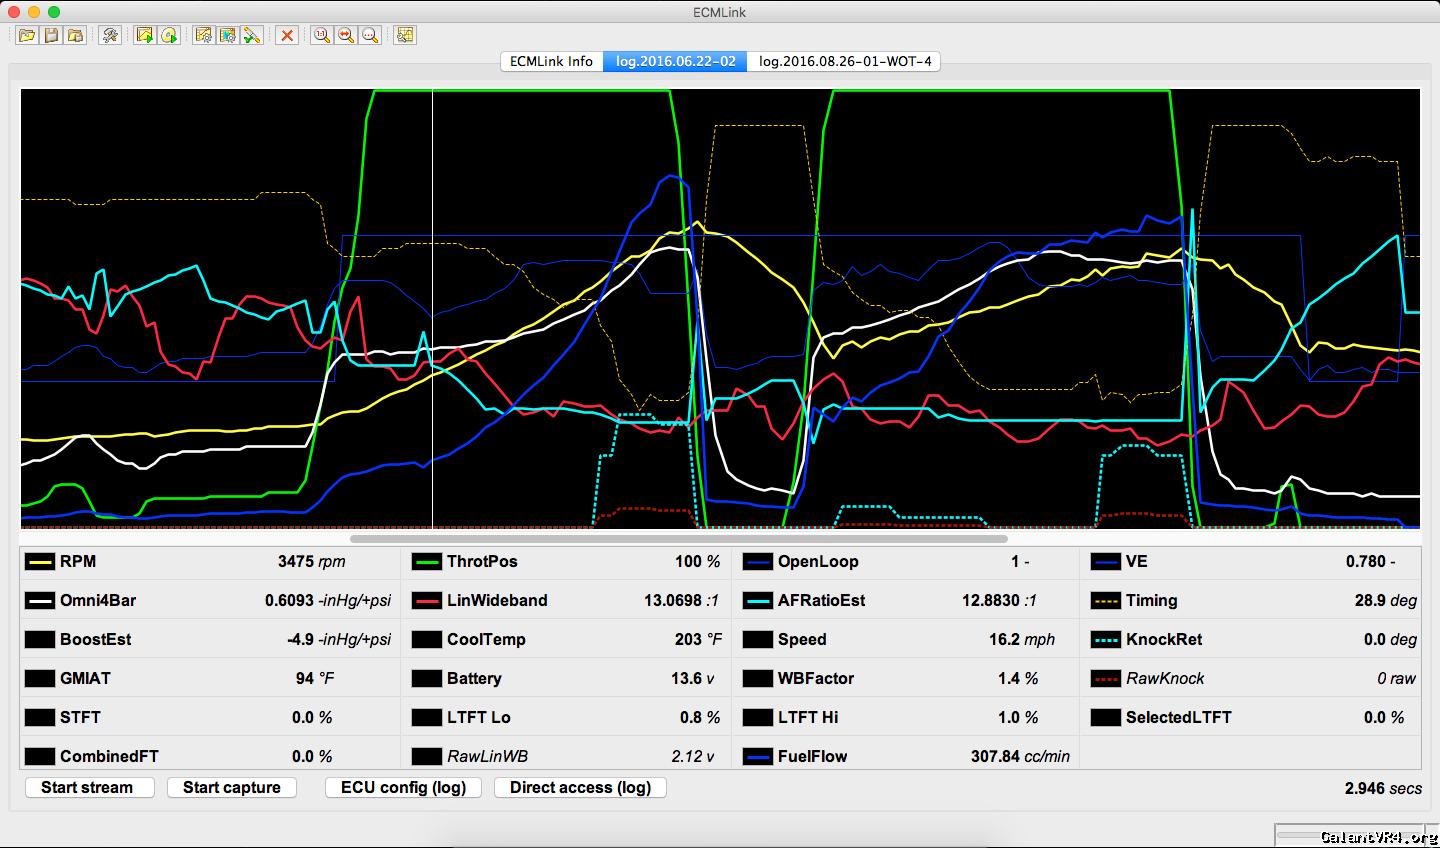Select the AFRatioEst legend label
Image resolution: width=1440 pixels, height=848 pixels.
tap(822, 601)
